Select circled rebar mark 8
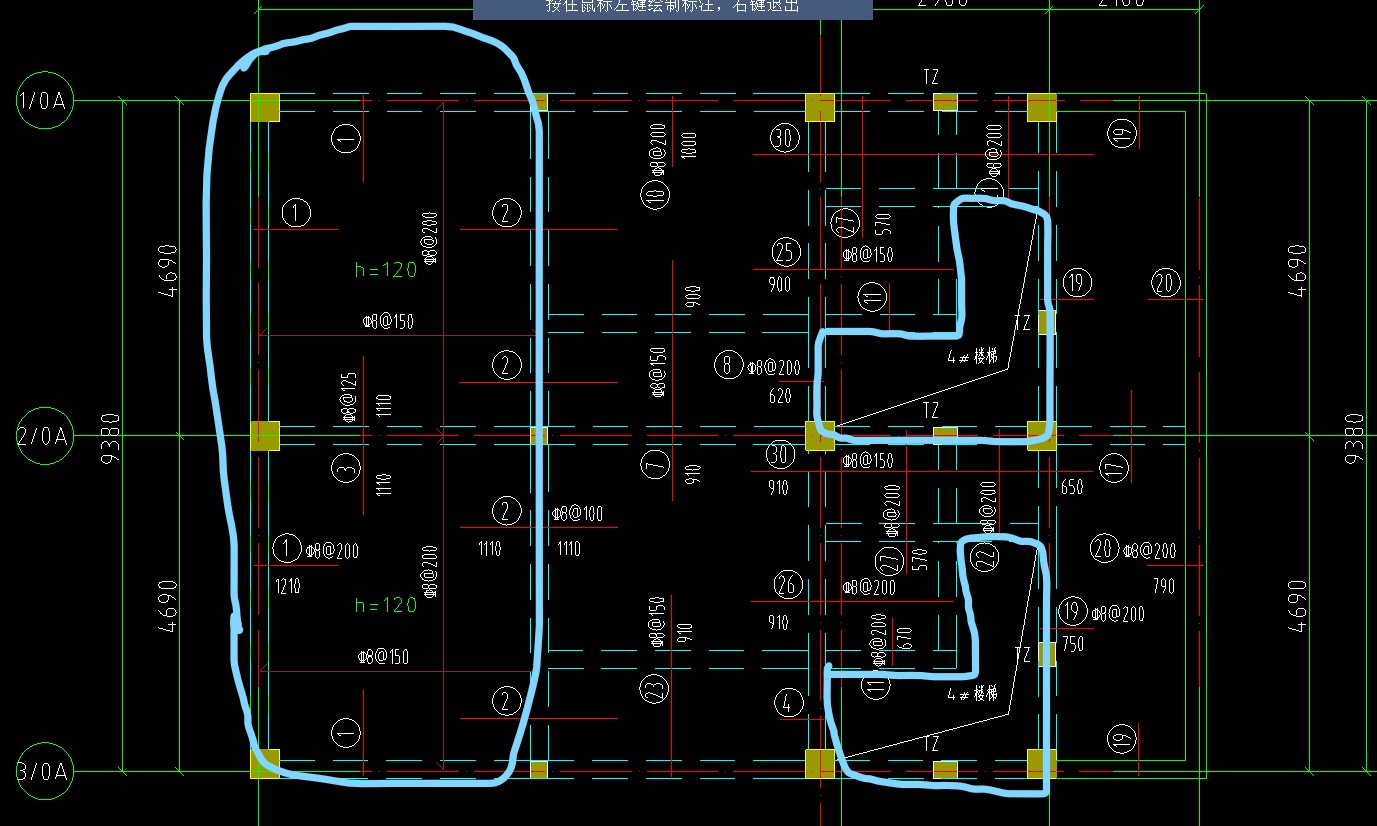Image resolution: width=1377 pixels, height=826 pixels. (x=728, y=365)
